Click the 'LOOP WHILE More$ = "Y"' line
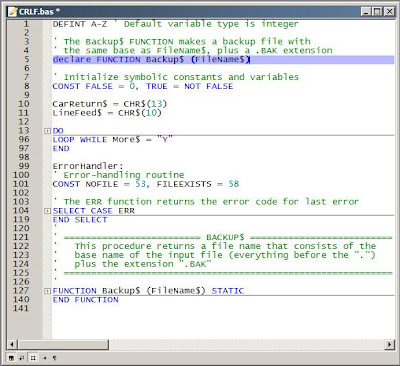The height and width of the screenshot is (366, 400). click(113, 140)
